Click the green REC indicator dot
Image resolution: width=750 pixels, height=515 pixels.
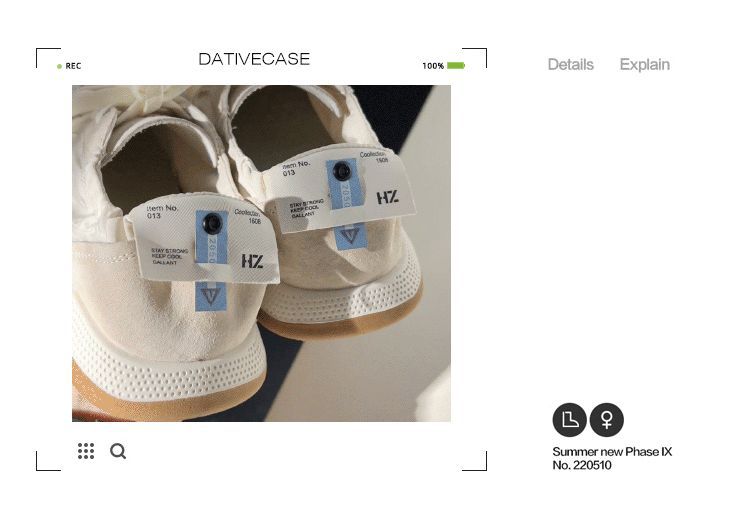coord(59,66)
